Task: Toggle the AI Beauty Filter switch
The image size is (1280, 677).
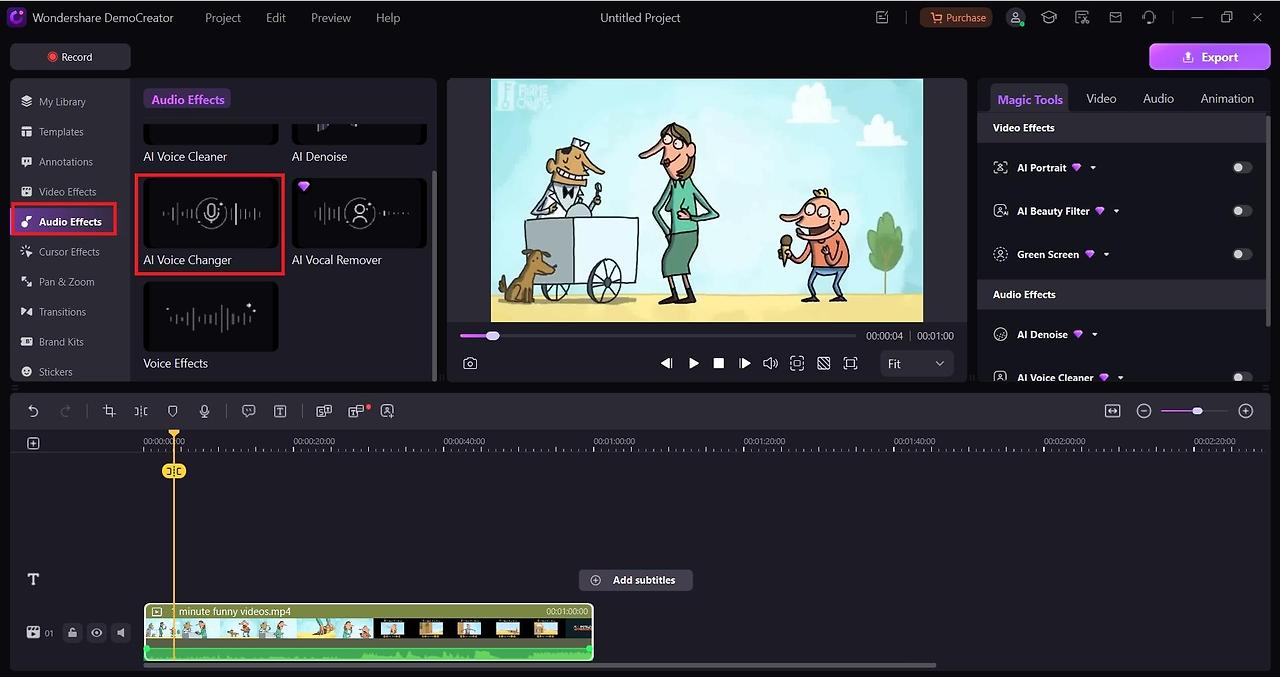Action: (1241, 211)
